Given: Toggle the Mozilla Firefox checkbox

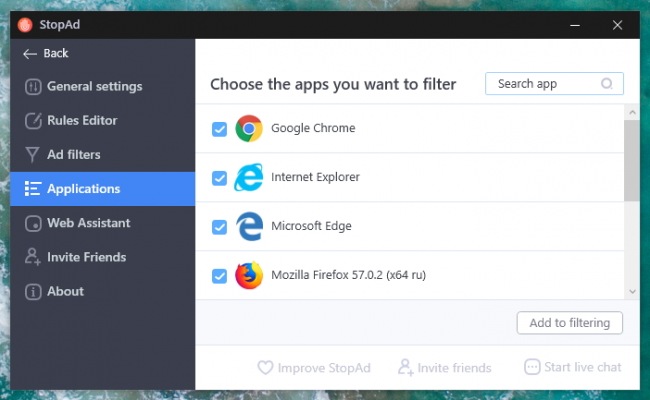Looking at the screenshot, I should click(x=219, y=276).
